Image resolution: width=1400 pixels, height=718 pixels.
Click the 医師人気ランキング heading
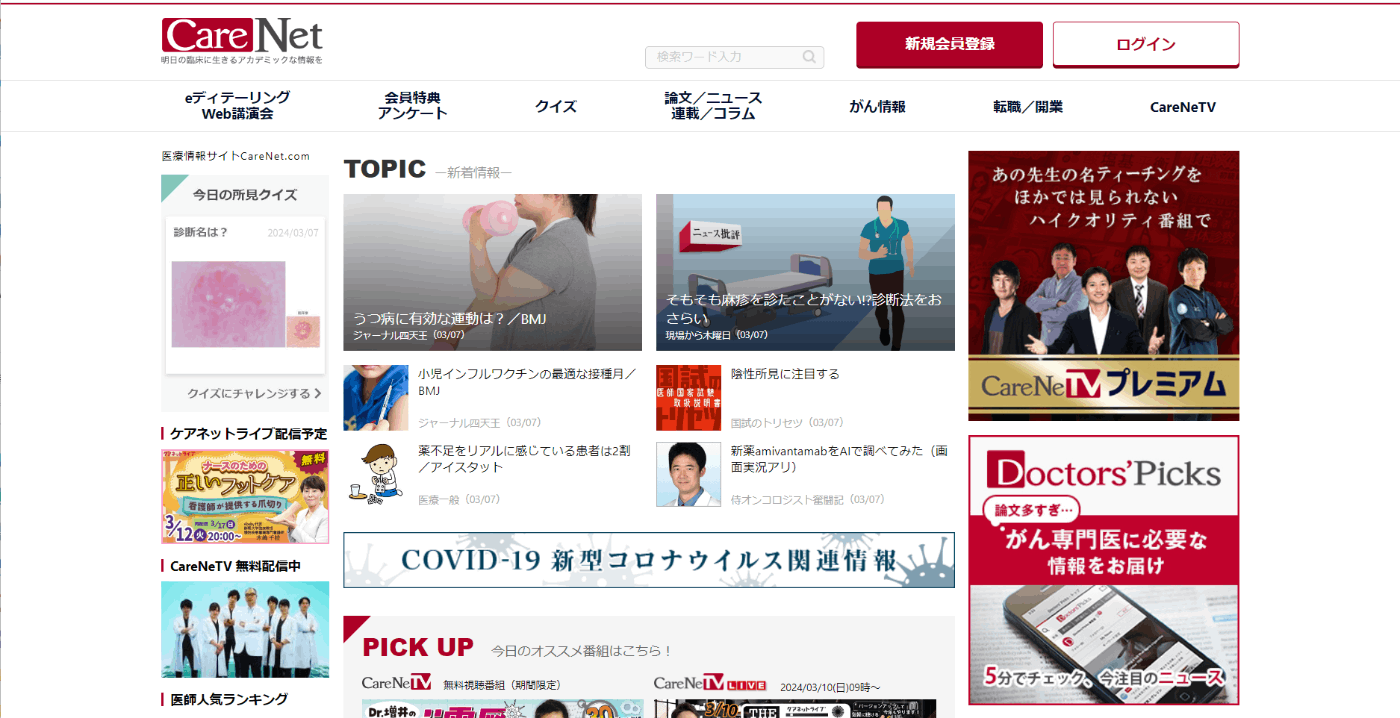click(229, 699)
